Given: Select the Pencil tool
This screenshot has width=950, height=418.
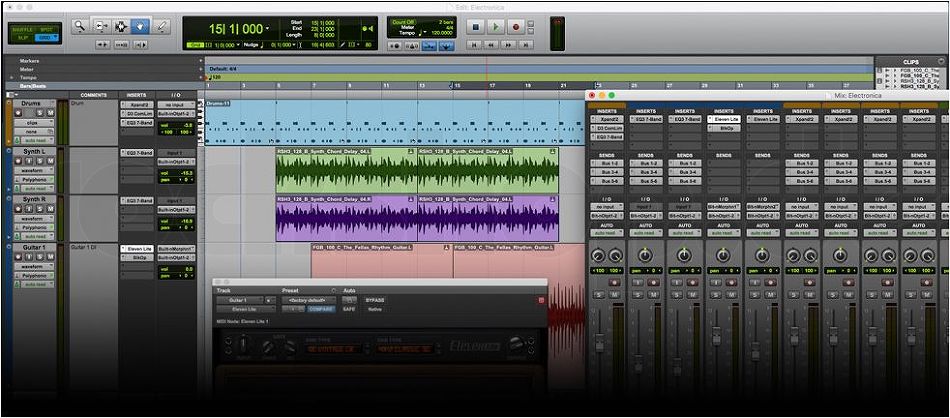Looking at the screenshot, I should tap(162, 26).
